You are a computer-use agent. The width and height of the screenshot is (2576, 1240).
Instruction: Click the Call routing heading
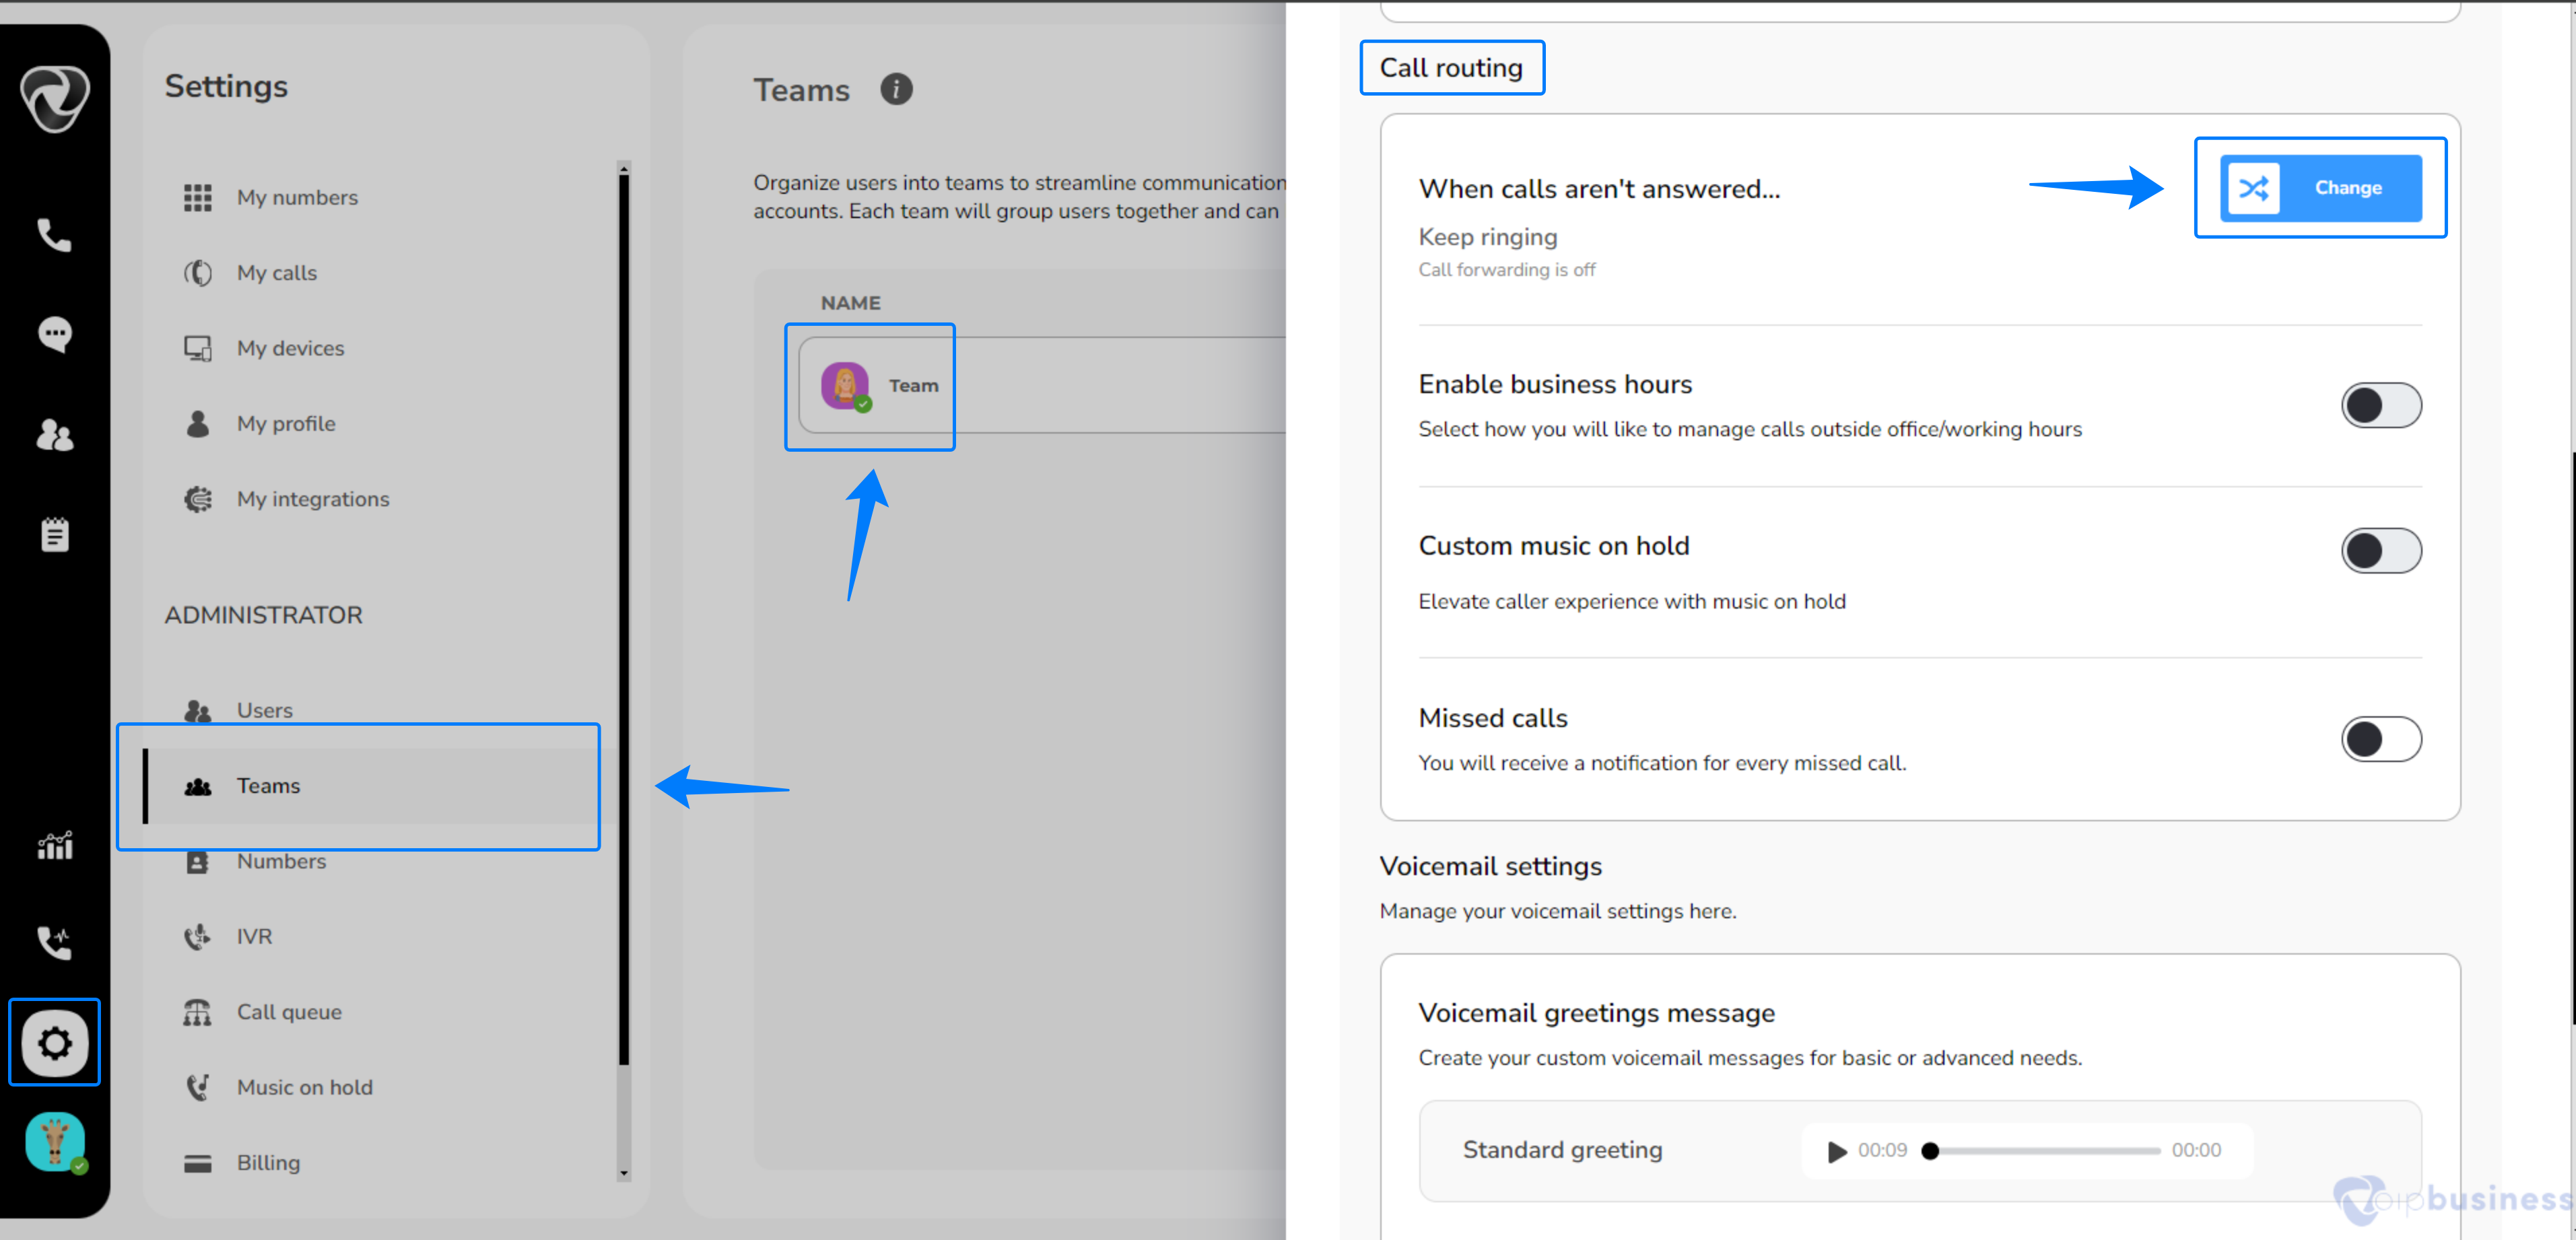click(1450, 68)
